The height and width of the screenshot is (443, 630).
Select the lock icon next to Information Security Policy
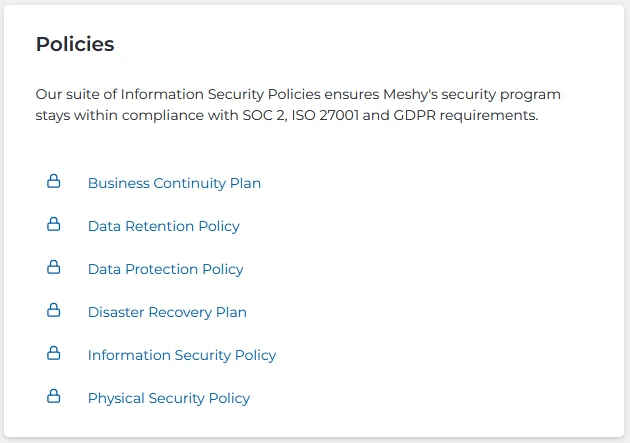(54, 354)
